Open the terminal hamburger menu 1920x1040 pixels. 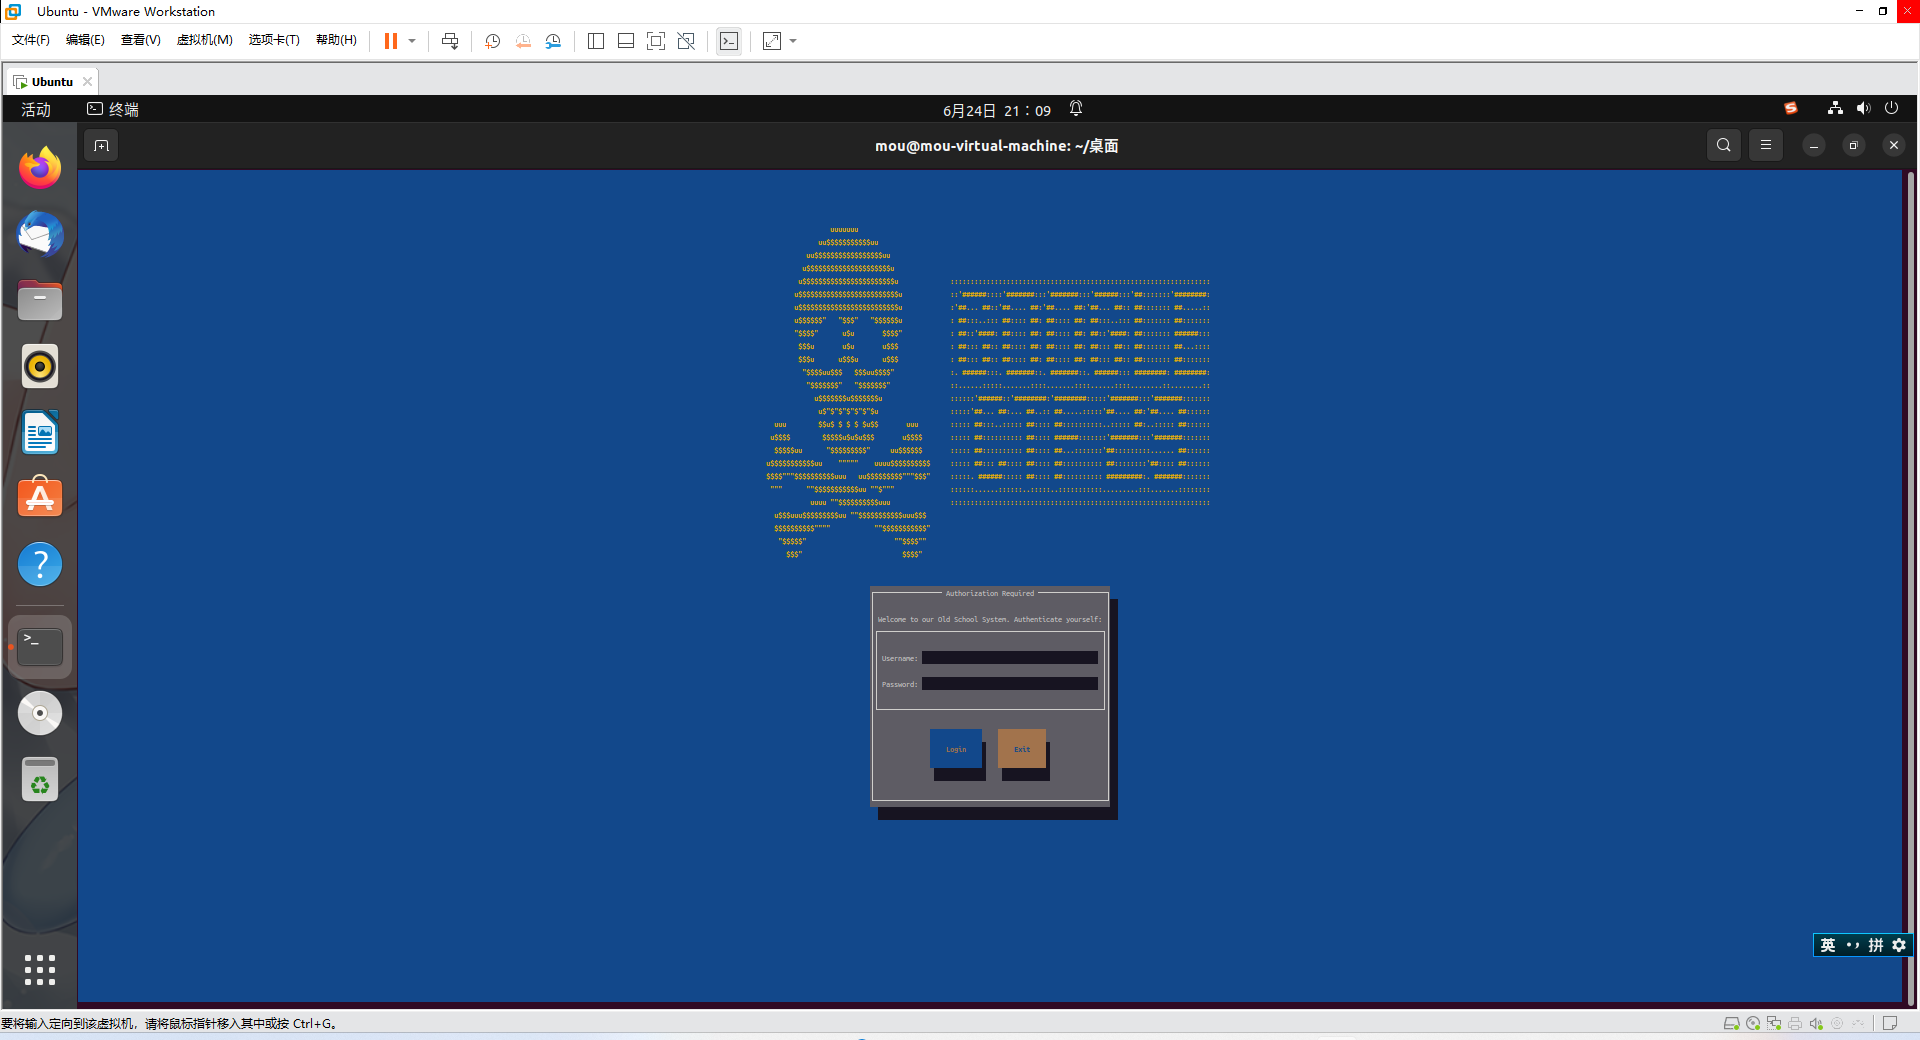coord(1765,145)
